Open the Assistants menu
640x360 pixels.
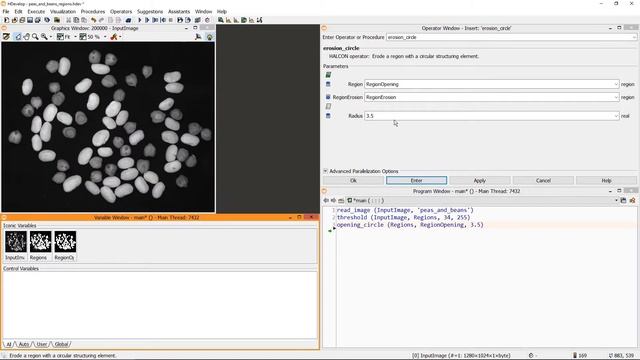click(179, 11)
